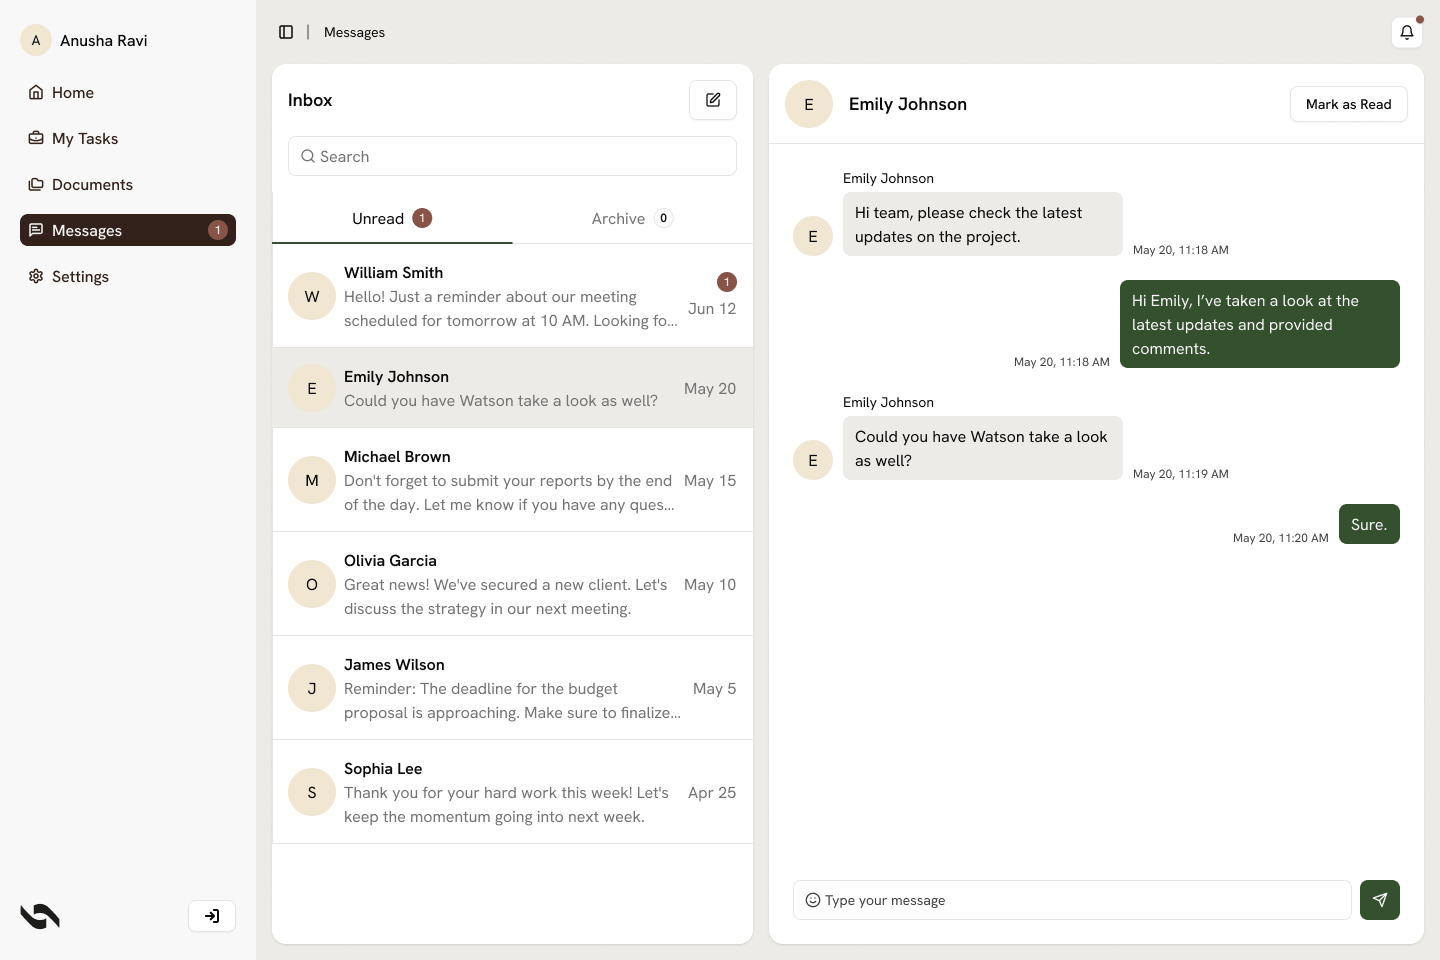This screenshot has height=960, width=1440.
Task: Click the 'Sure.' reply bubble
Action: point(1369,524)
